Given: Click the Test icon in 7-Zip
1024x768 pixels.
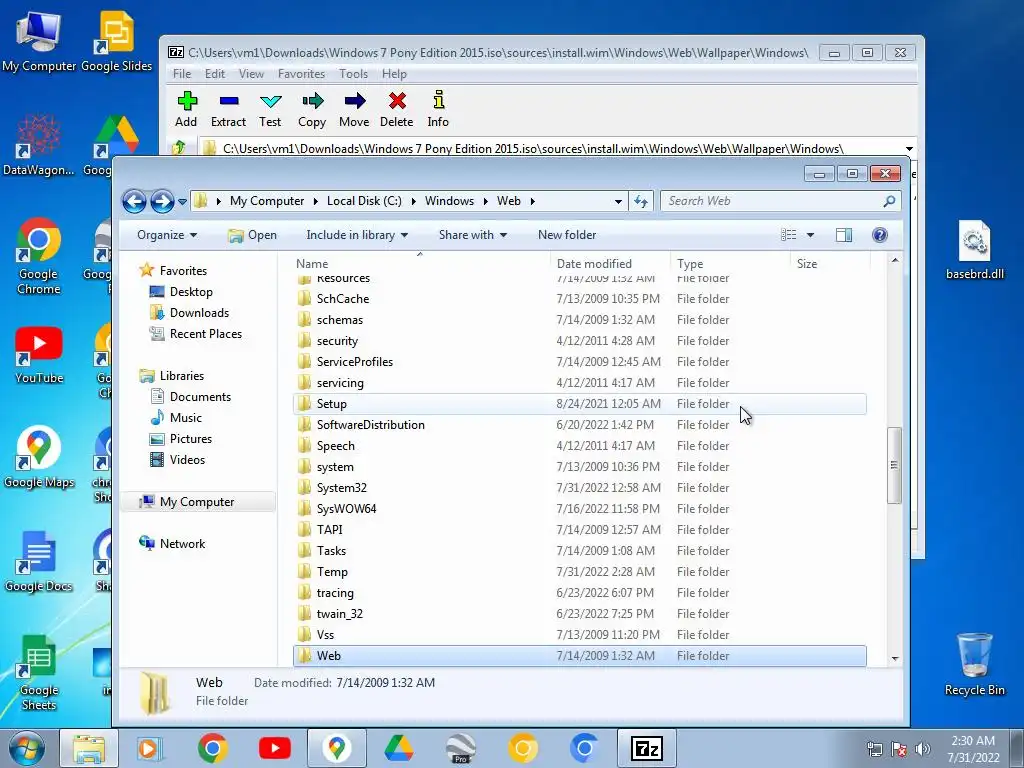Looking at the screenshot, I should (x=270, y=109).
